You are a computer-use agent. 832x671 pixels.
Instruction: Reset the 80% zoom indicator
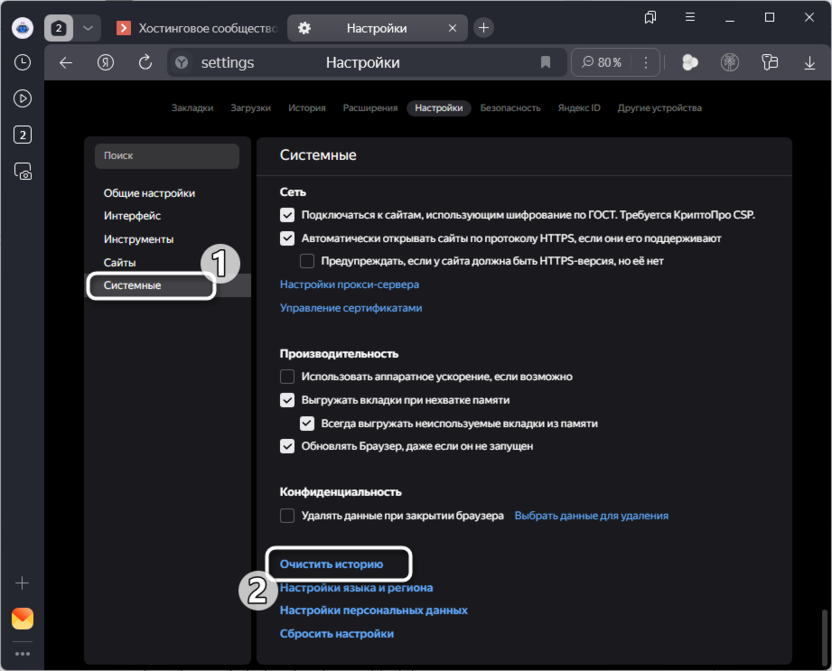point(602,63)
